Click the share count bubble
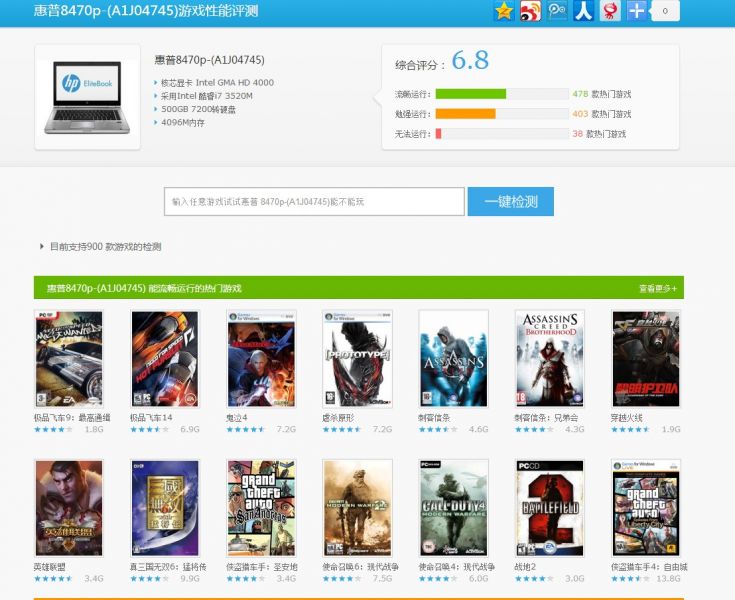 pyautogui.click(x=665, y=11)
